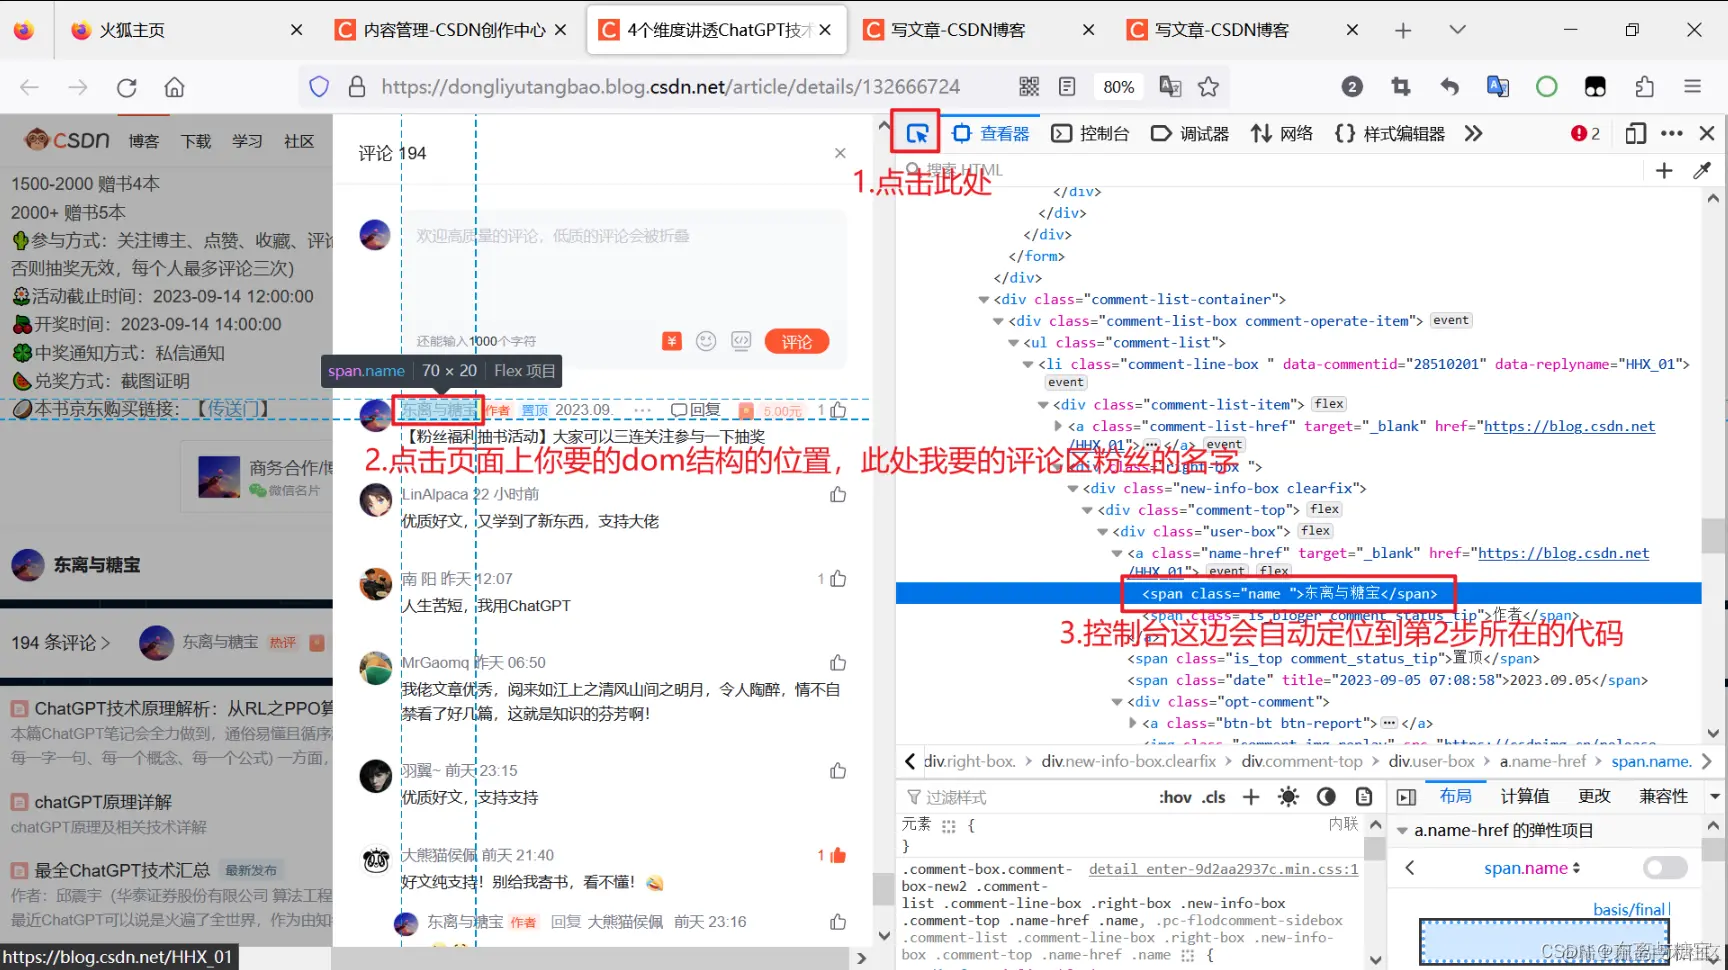Open Responsive Design Mode in DevTools
Viewport: 1728px width, 970px height.
point(1636,132)
